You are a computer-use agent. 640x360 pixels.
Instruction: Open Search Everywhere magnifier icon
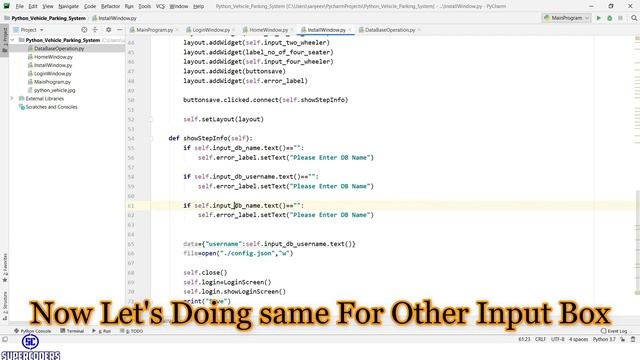pos(634,18)
